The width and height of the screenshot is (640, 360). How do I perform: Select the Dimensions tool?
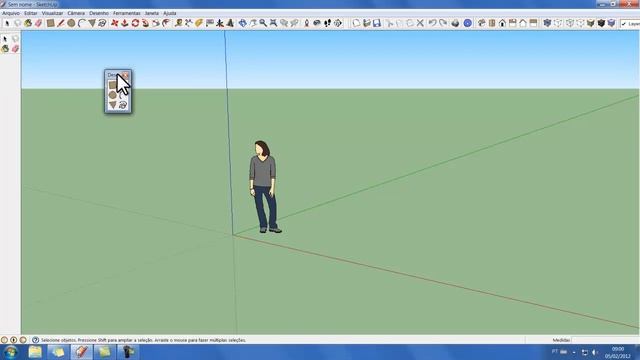(x=189, y=23)
